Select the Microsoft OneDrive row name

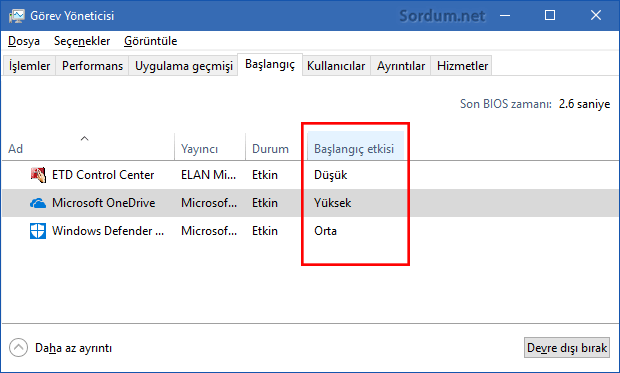(x=104, y=203)
